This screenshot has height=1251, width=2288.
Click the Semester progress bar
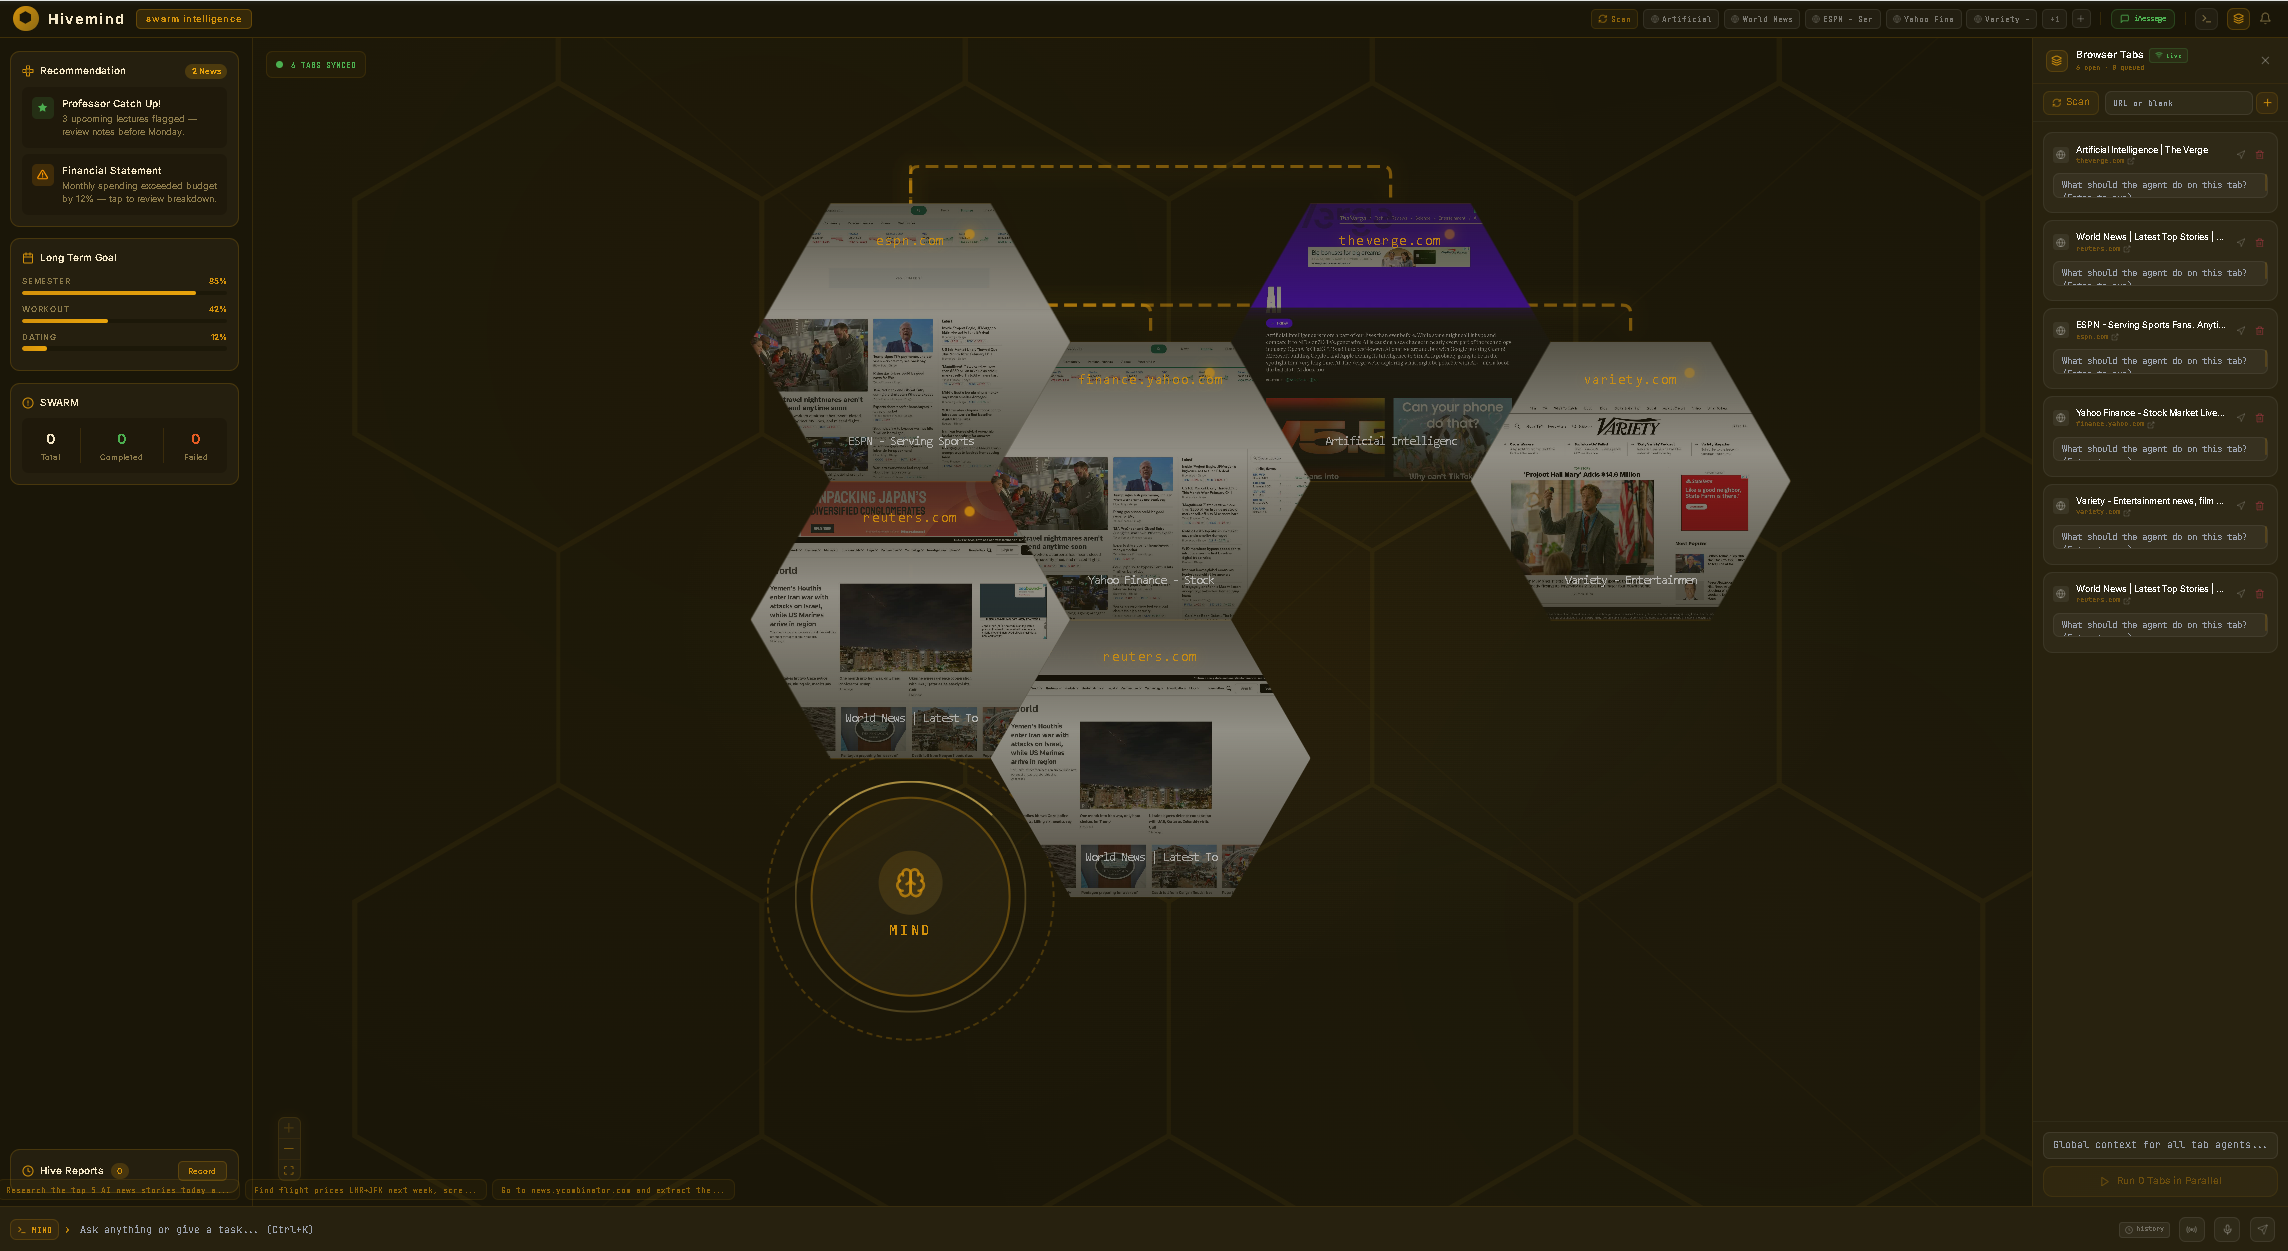(125, 293)
